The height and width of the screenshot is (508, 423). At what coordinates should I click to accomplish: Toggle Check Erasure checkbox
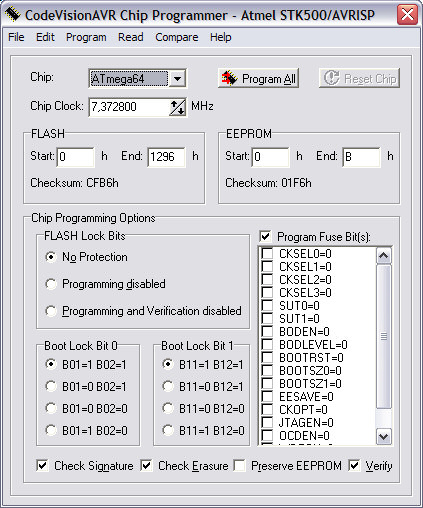click(x=146, y=466)
